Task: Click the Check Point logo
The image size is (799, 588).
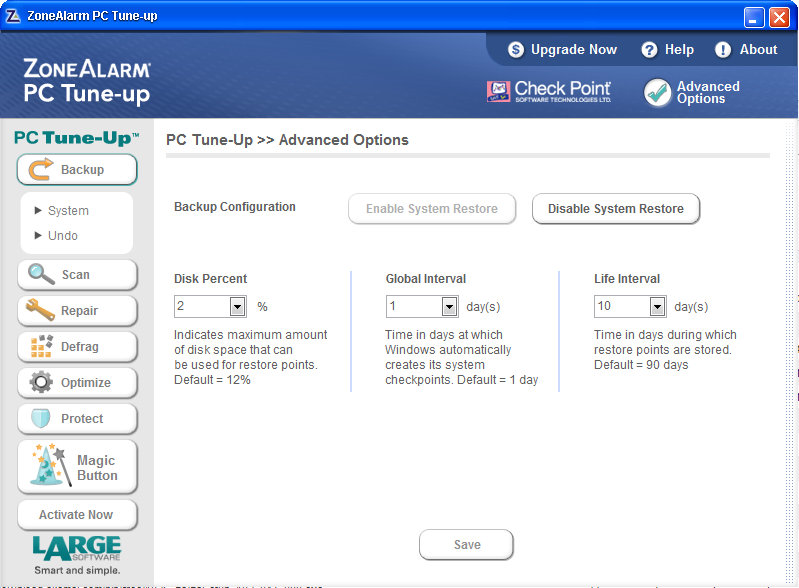Action: coord(549,92)
